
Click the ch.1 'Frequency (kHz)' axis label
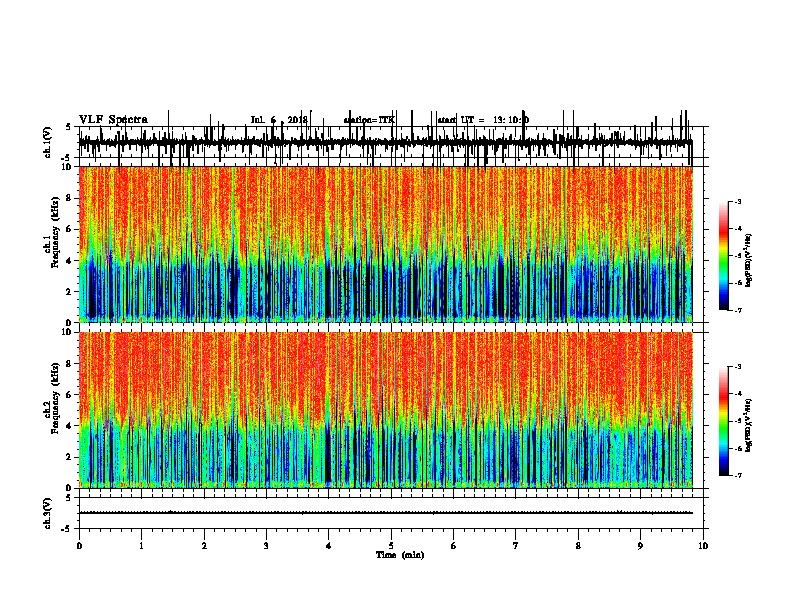click(x=55, y=233)
